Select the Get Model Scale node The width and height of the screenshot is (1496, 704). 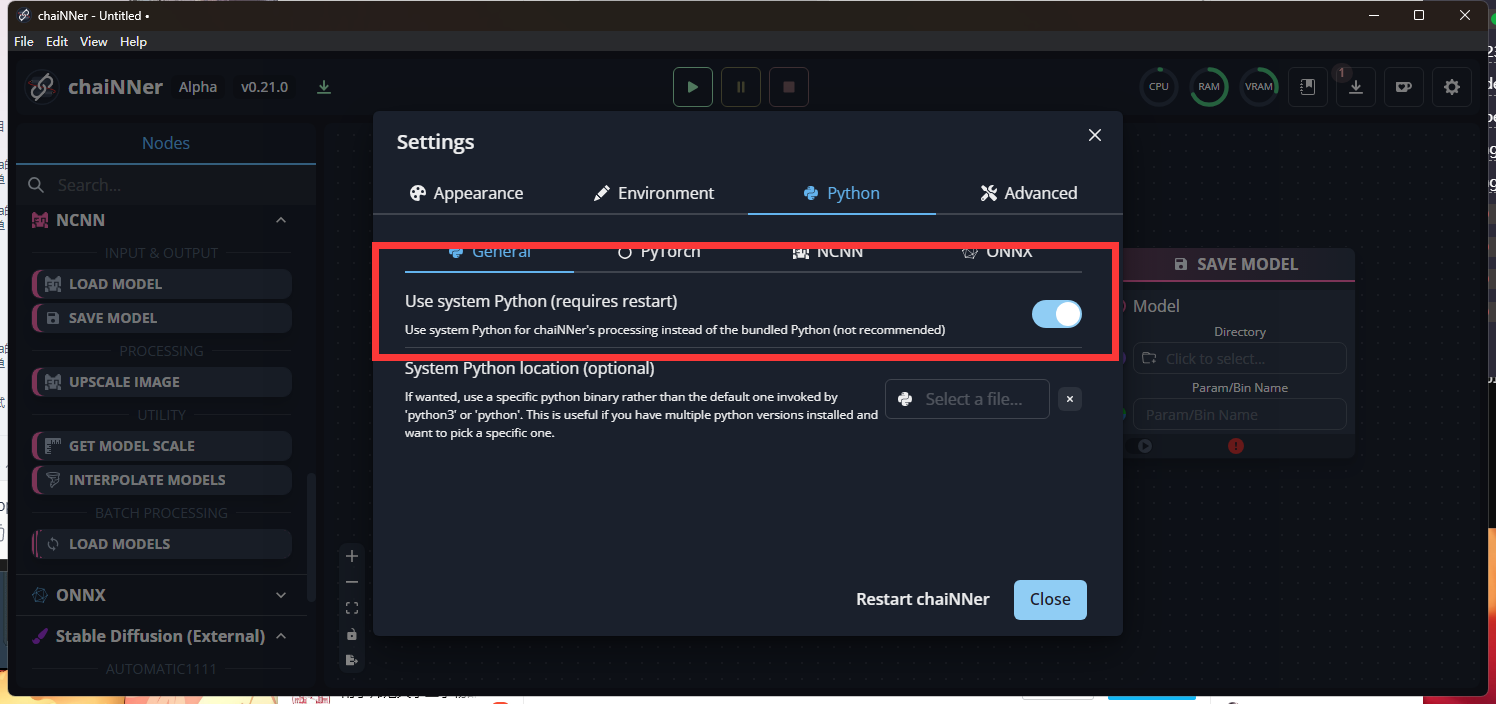pos(162,446)
